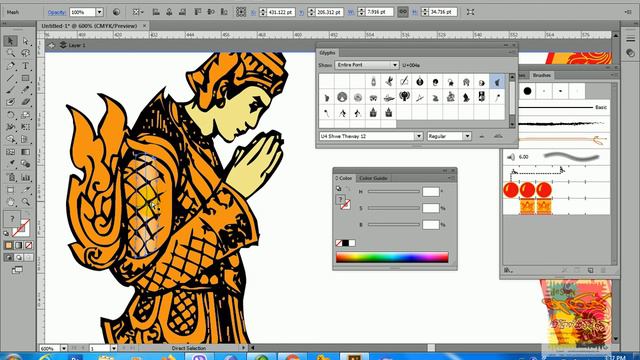Open the font family dropdown in Glyphs

(x=419, y=136)
